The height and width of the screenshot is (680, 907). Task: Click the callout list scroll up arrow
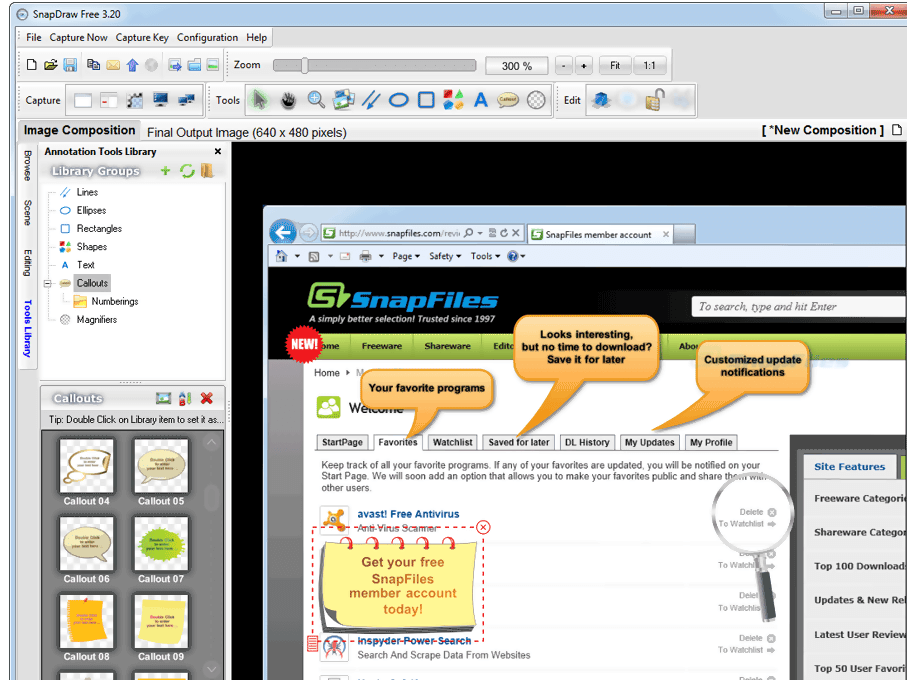[212, 443]
